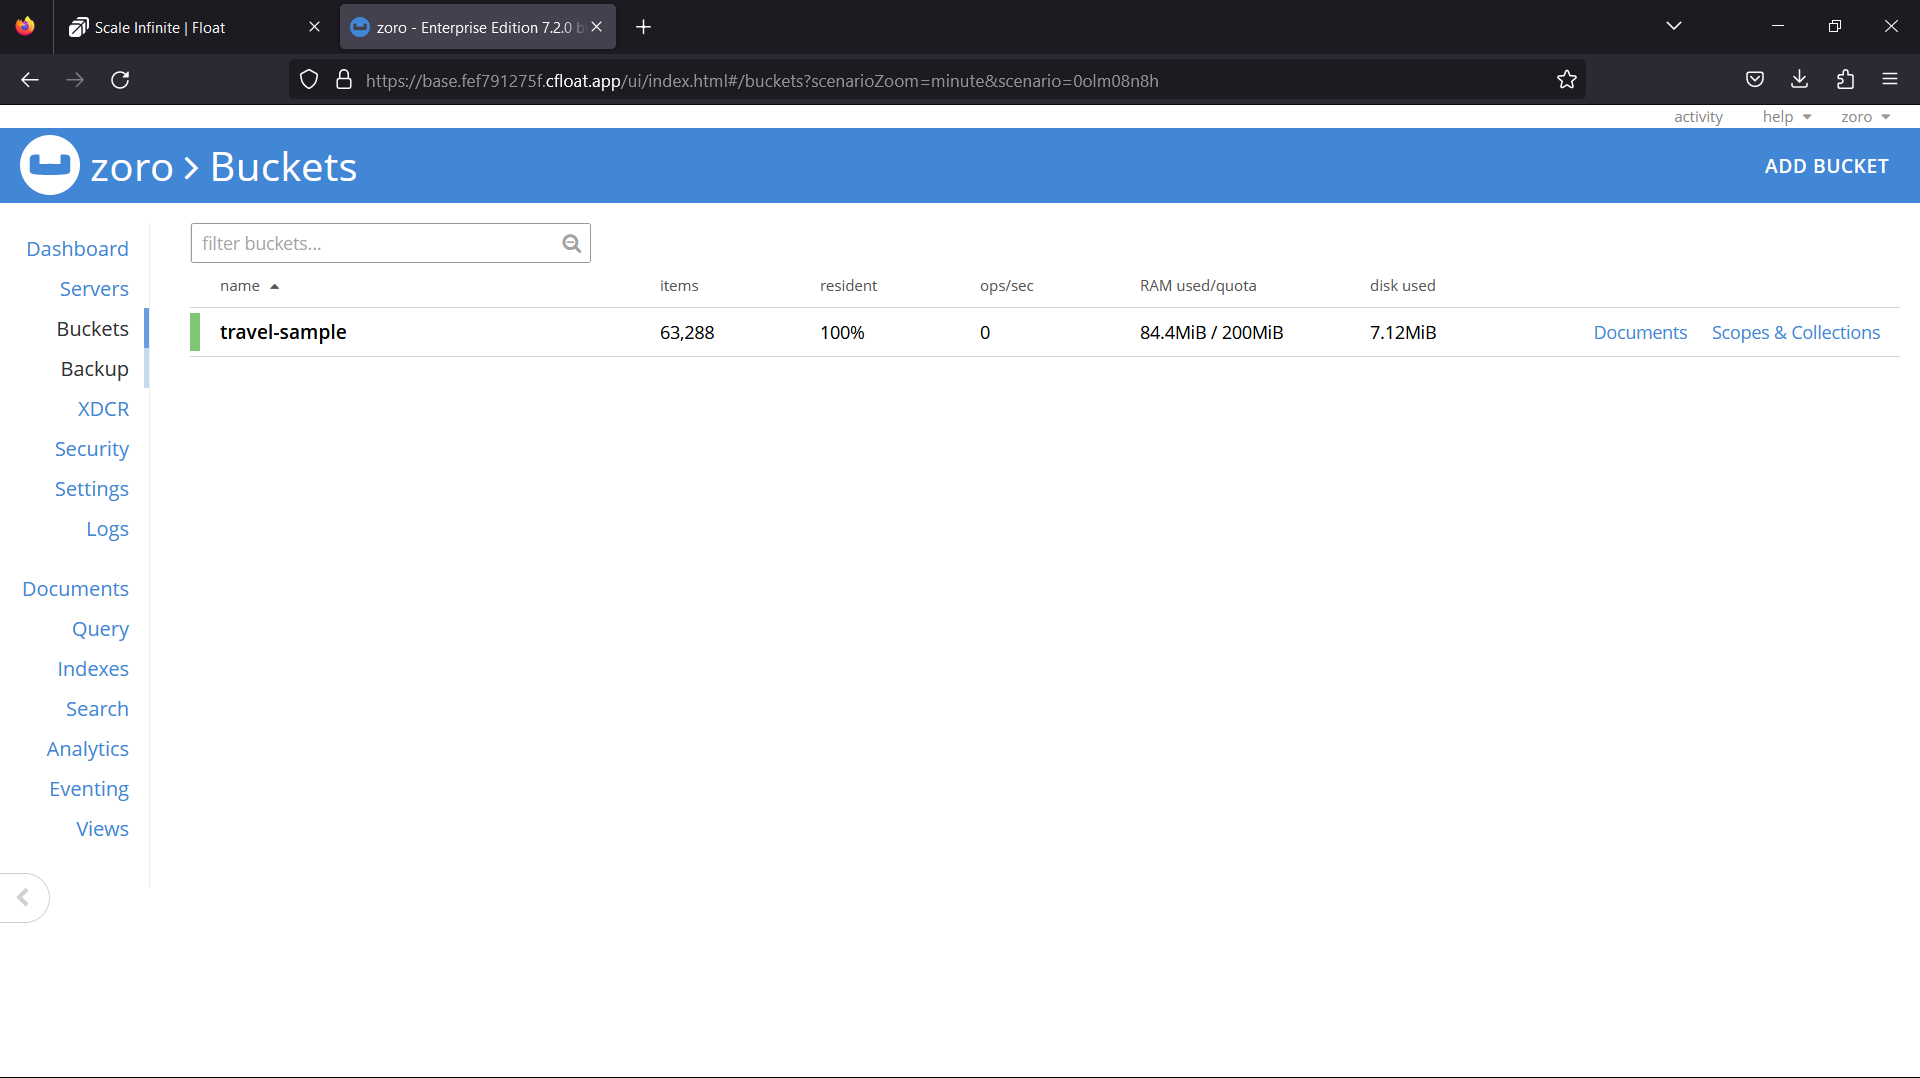Reload the page with refresh icon

pos(120,80)
